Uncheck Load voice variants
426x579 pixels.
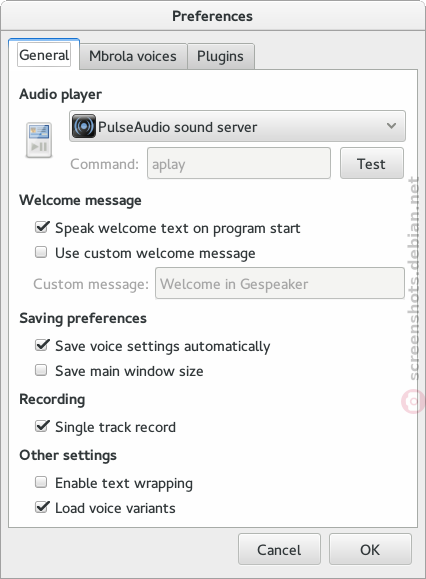[x=42, y=507]
